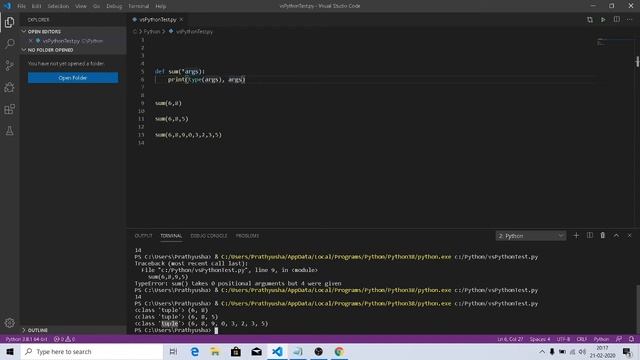Image resolution: width=640 pixels, height=360 pixels.
Task: Show hidden system tray icons
Action: 542,351
